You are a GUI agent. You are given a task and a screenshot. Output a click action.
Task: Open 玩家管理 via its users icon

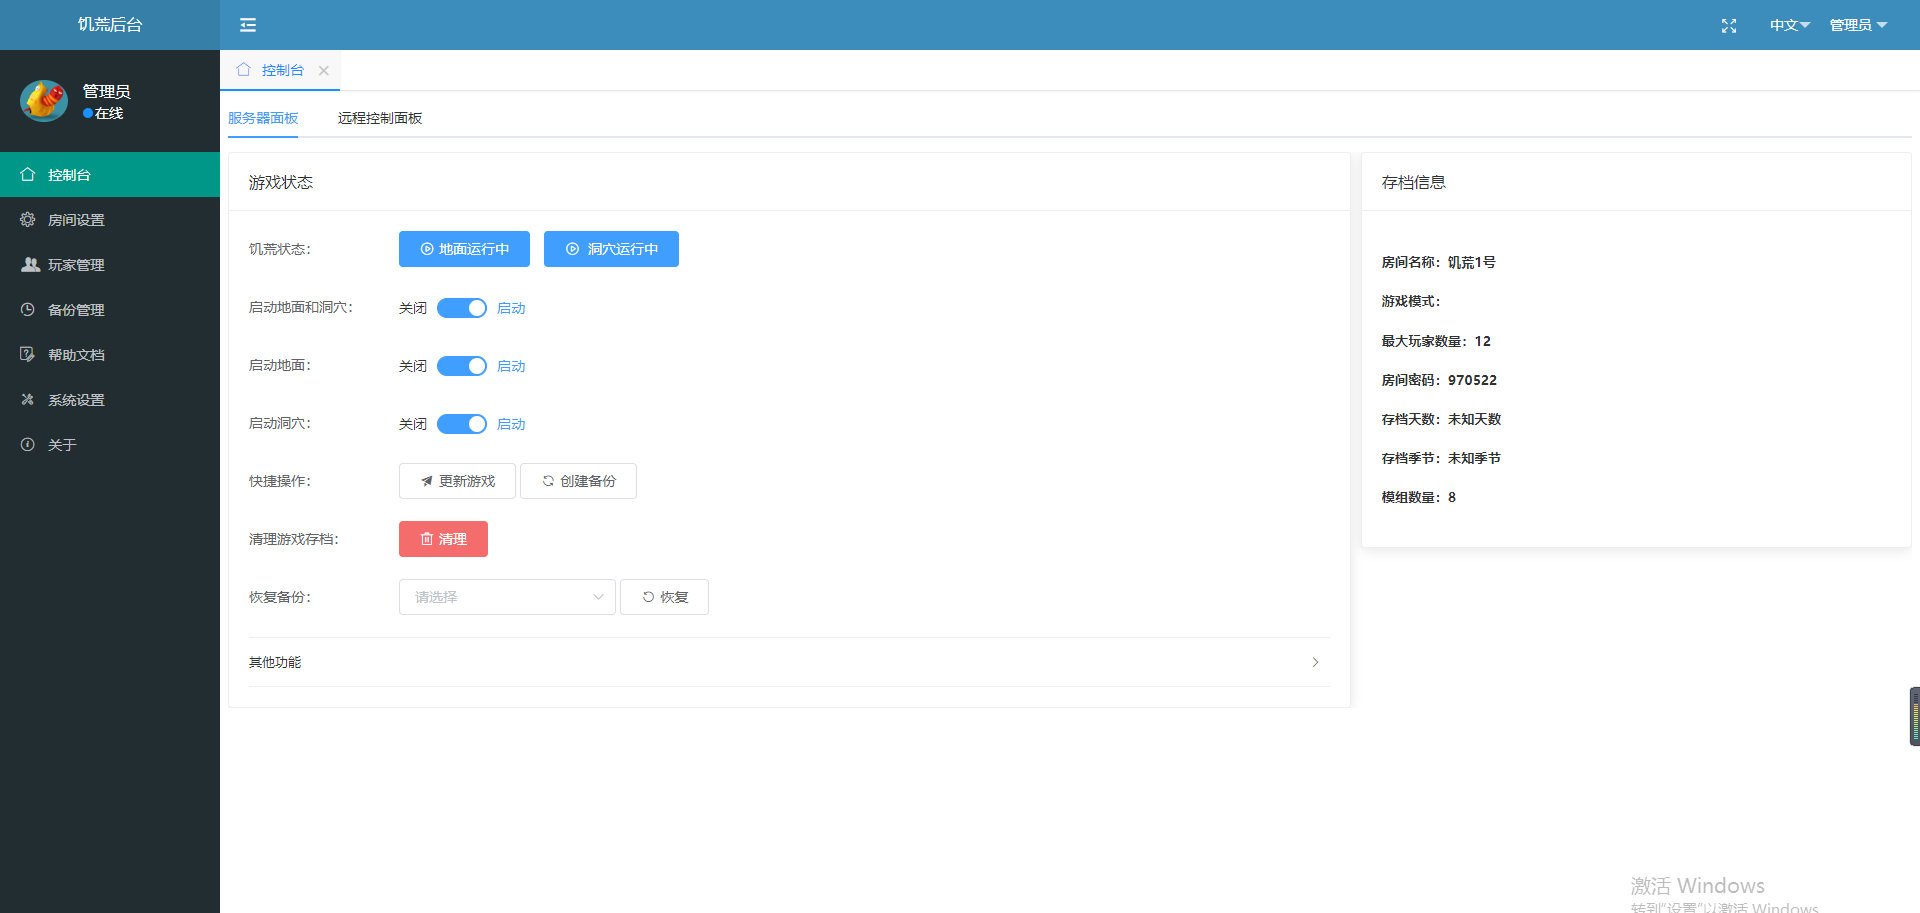tap(30, 265)
